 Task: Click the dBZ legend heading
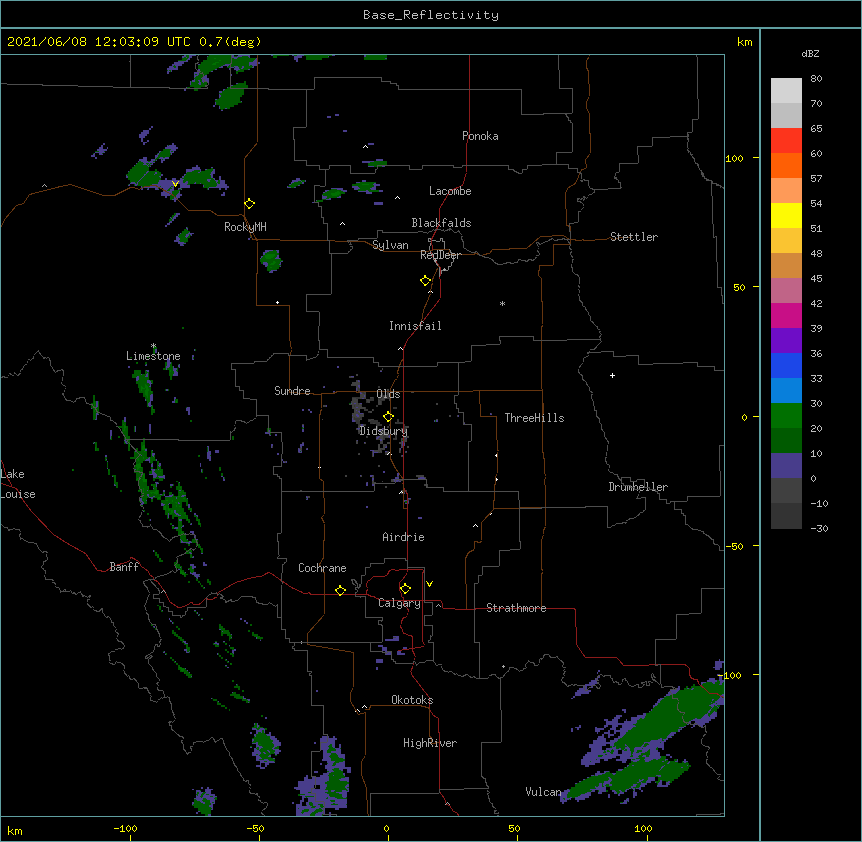pyautogui.click(x=810, y=54)
